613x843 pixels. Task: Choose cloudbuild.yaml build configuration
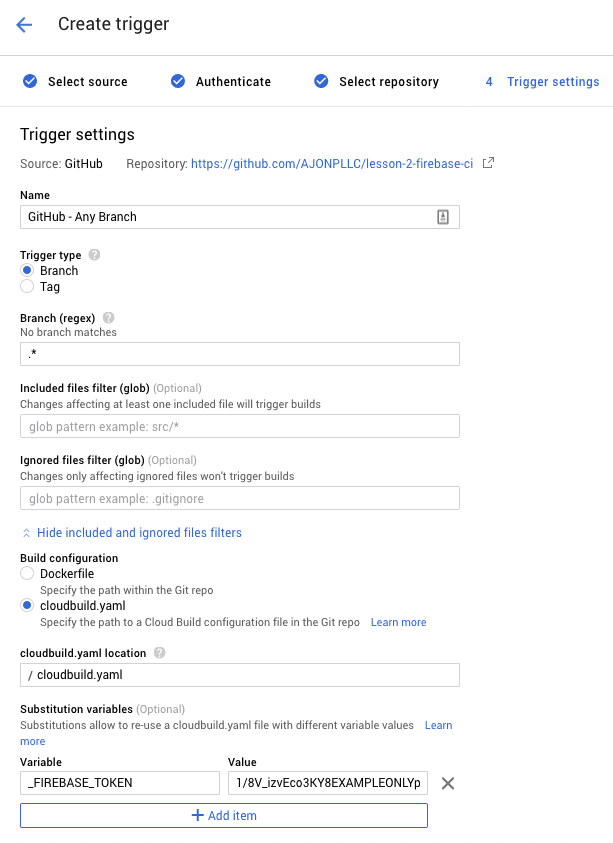[27, 605]
